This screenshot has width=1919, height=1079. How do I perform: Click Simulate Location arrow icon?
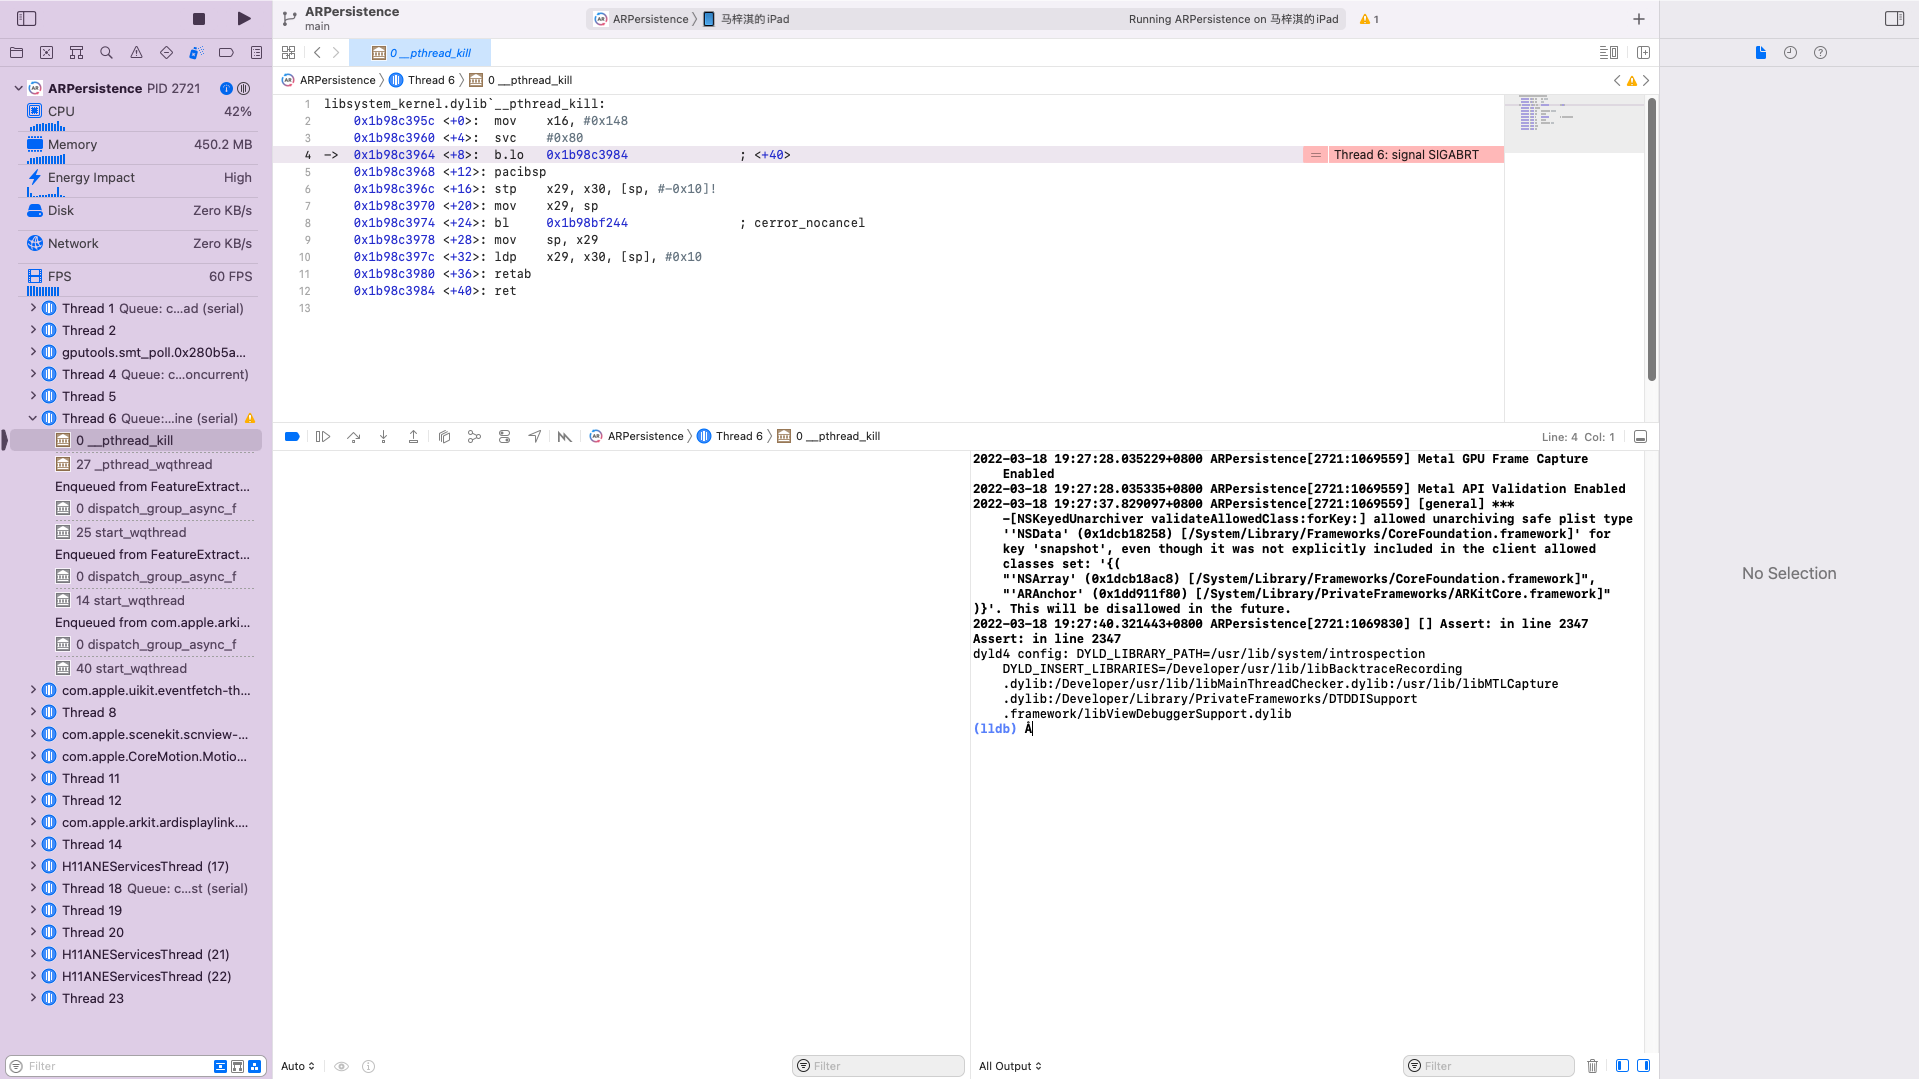(535, 437)
